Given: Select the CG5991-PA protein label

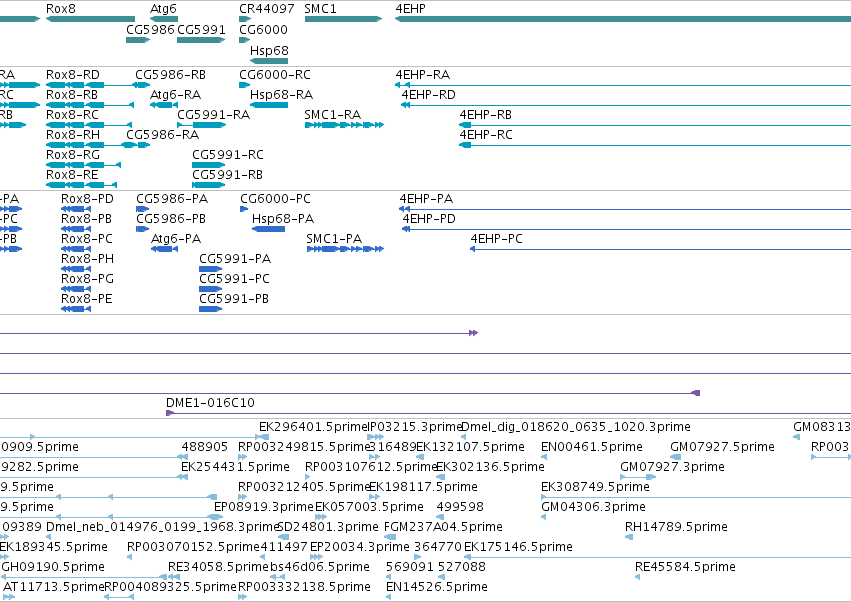Looking at the screenshot, I should coord(235,259).
